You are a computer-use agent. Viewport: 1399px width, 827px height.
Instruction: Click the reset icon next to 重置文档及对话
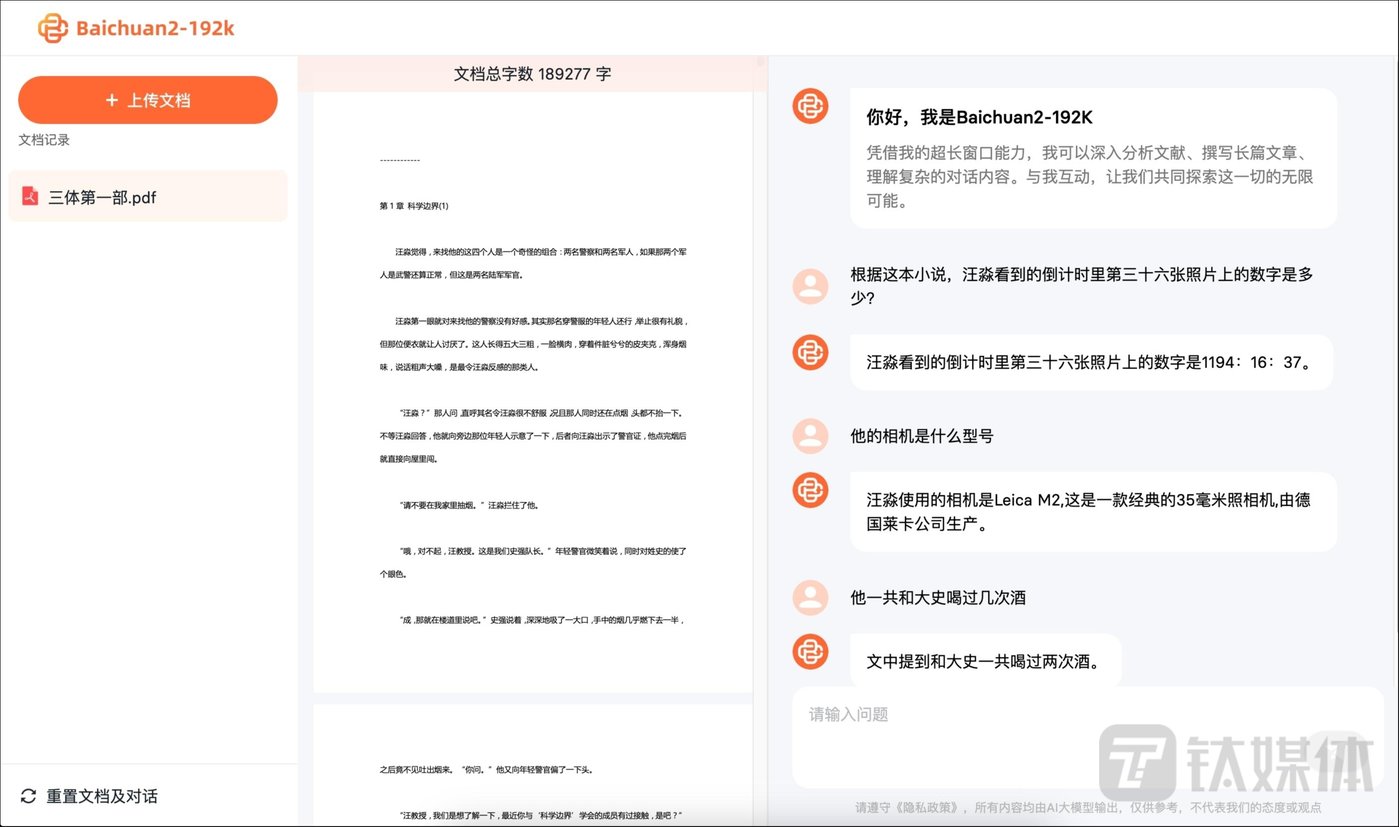[x=29, y=796]
